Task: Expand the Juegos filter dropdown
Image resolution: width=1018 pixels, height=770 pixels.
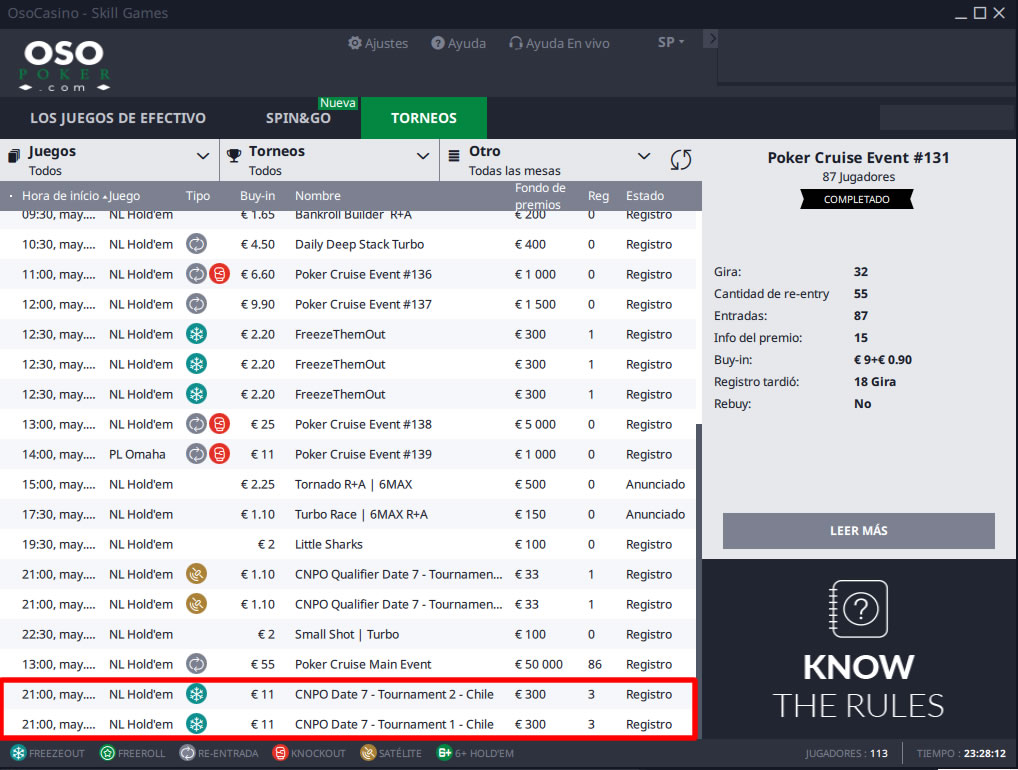Action: click(203, 156)
